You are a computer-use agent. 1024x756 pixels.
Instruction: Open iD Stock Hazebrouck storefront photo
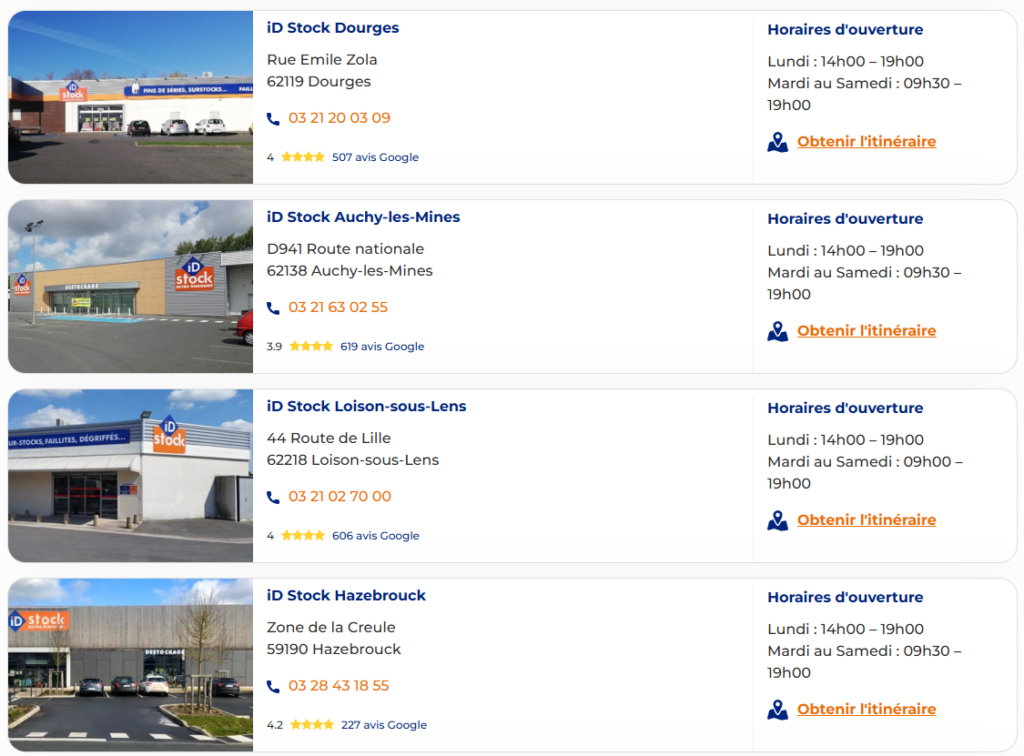click(x=131, y=665)
